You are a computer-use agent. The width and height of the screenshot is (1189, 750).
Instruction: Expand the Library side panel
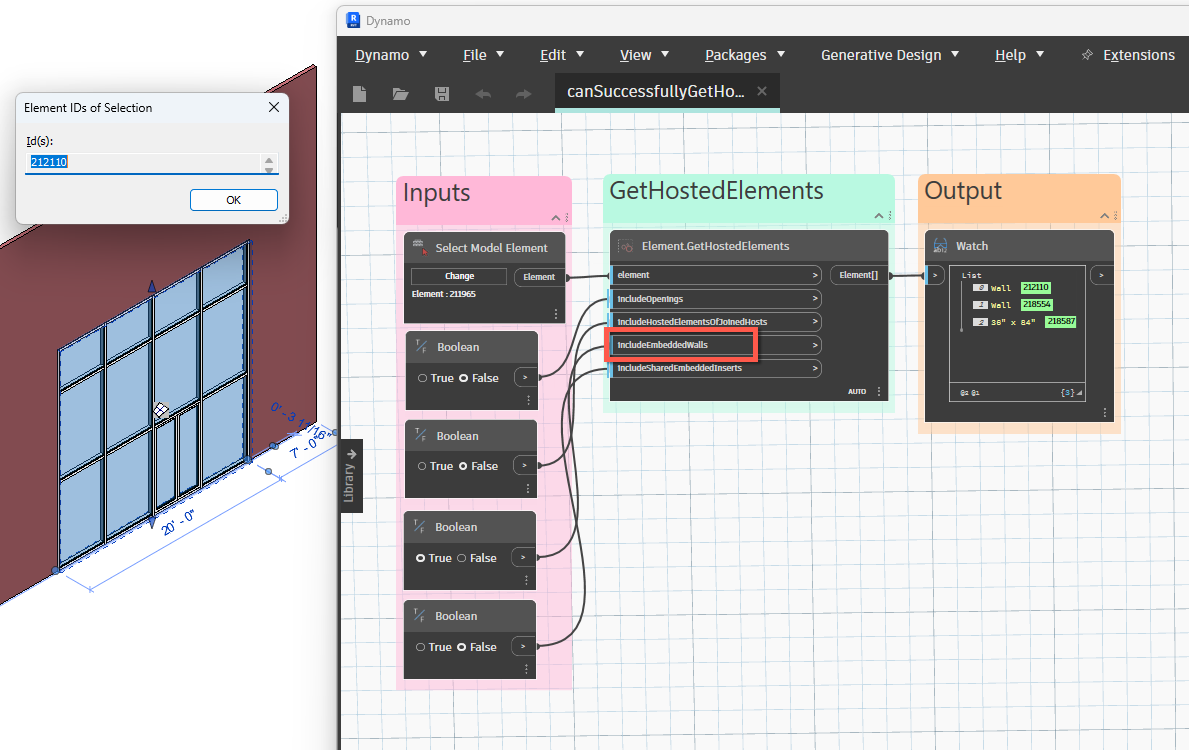[x=350, y=475]
